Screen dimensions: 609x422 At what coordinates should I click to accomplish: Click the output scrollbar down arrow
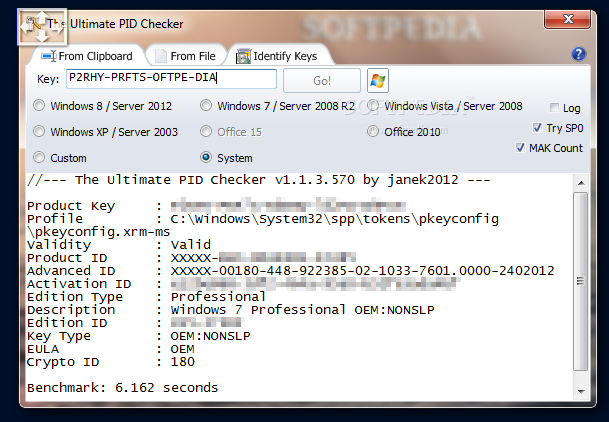pos(581,391)
